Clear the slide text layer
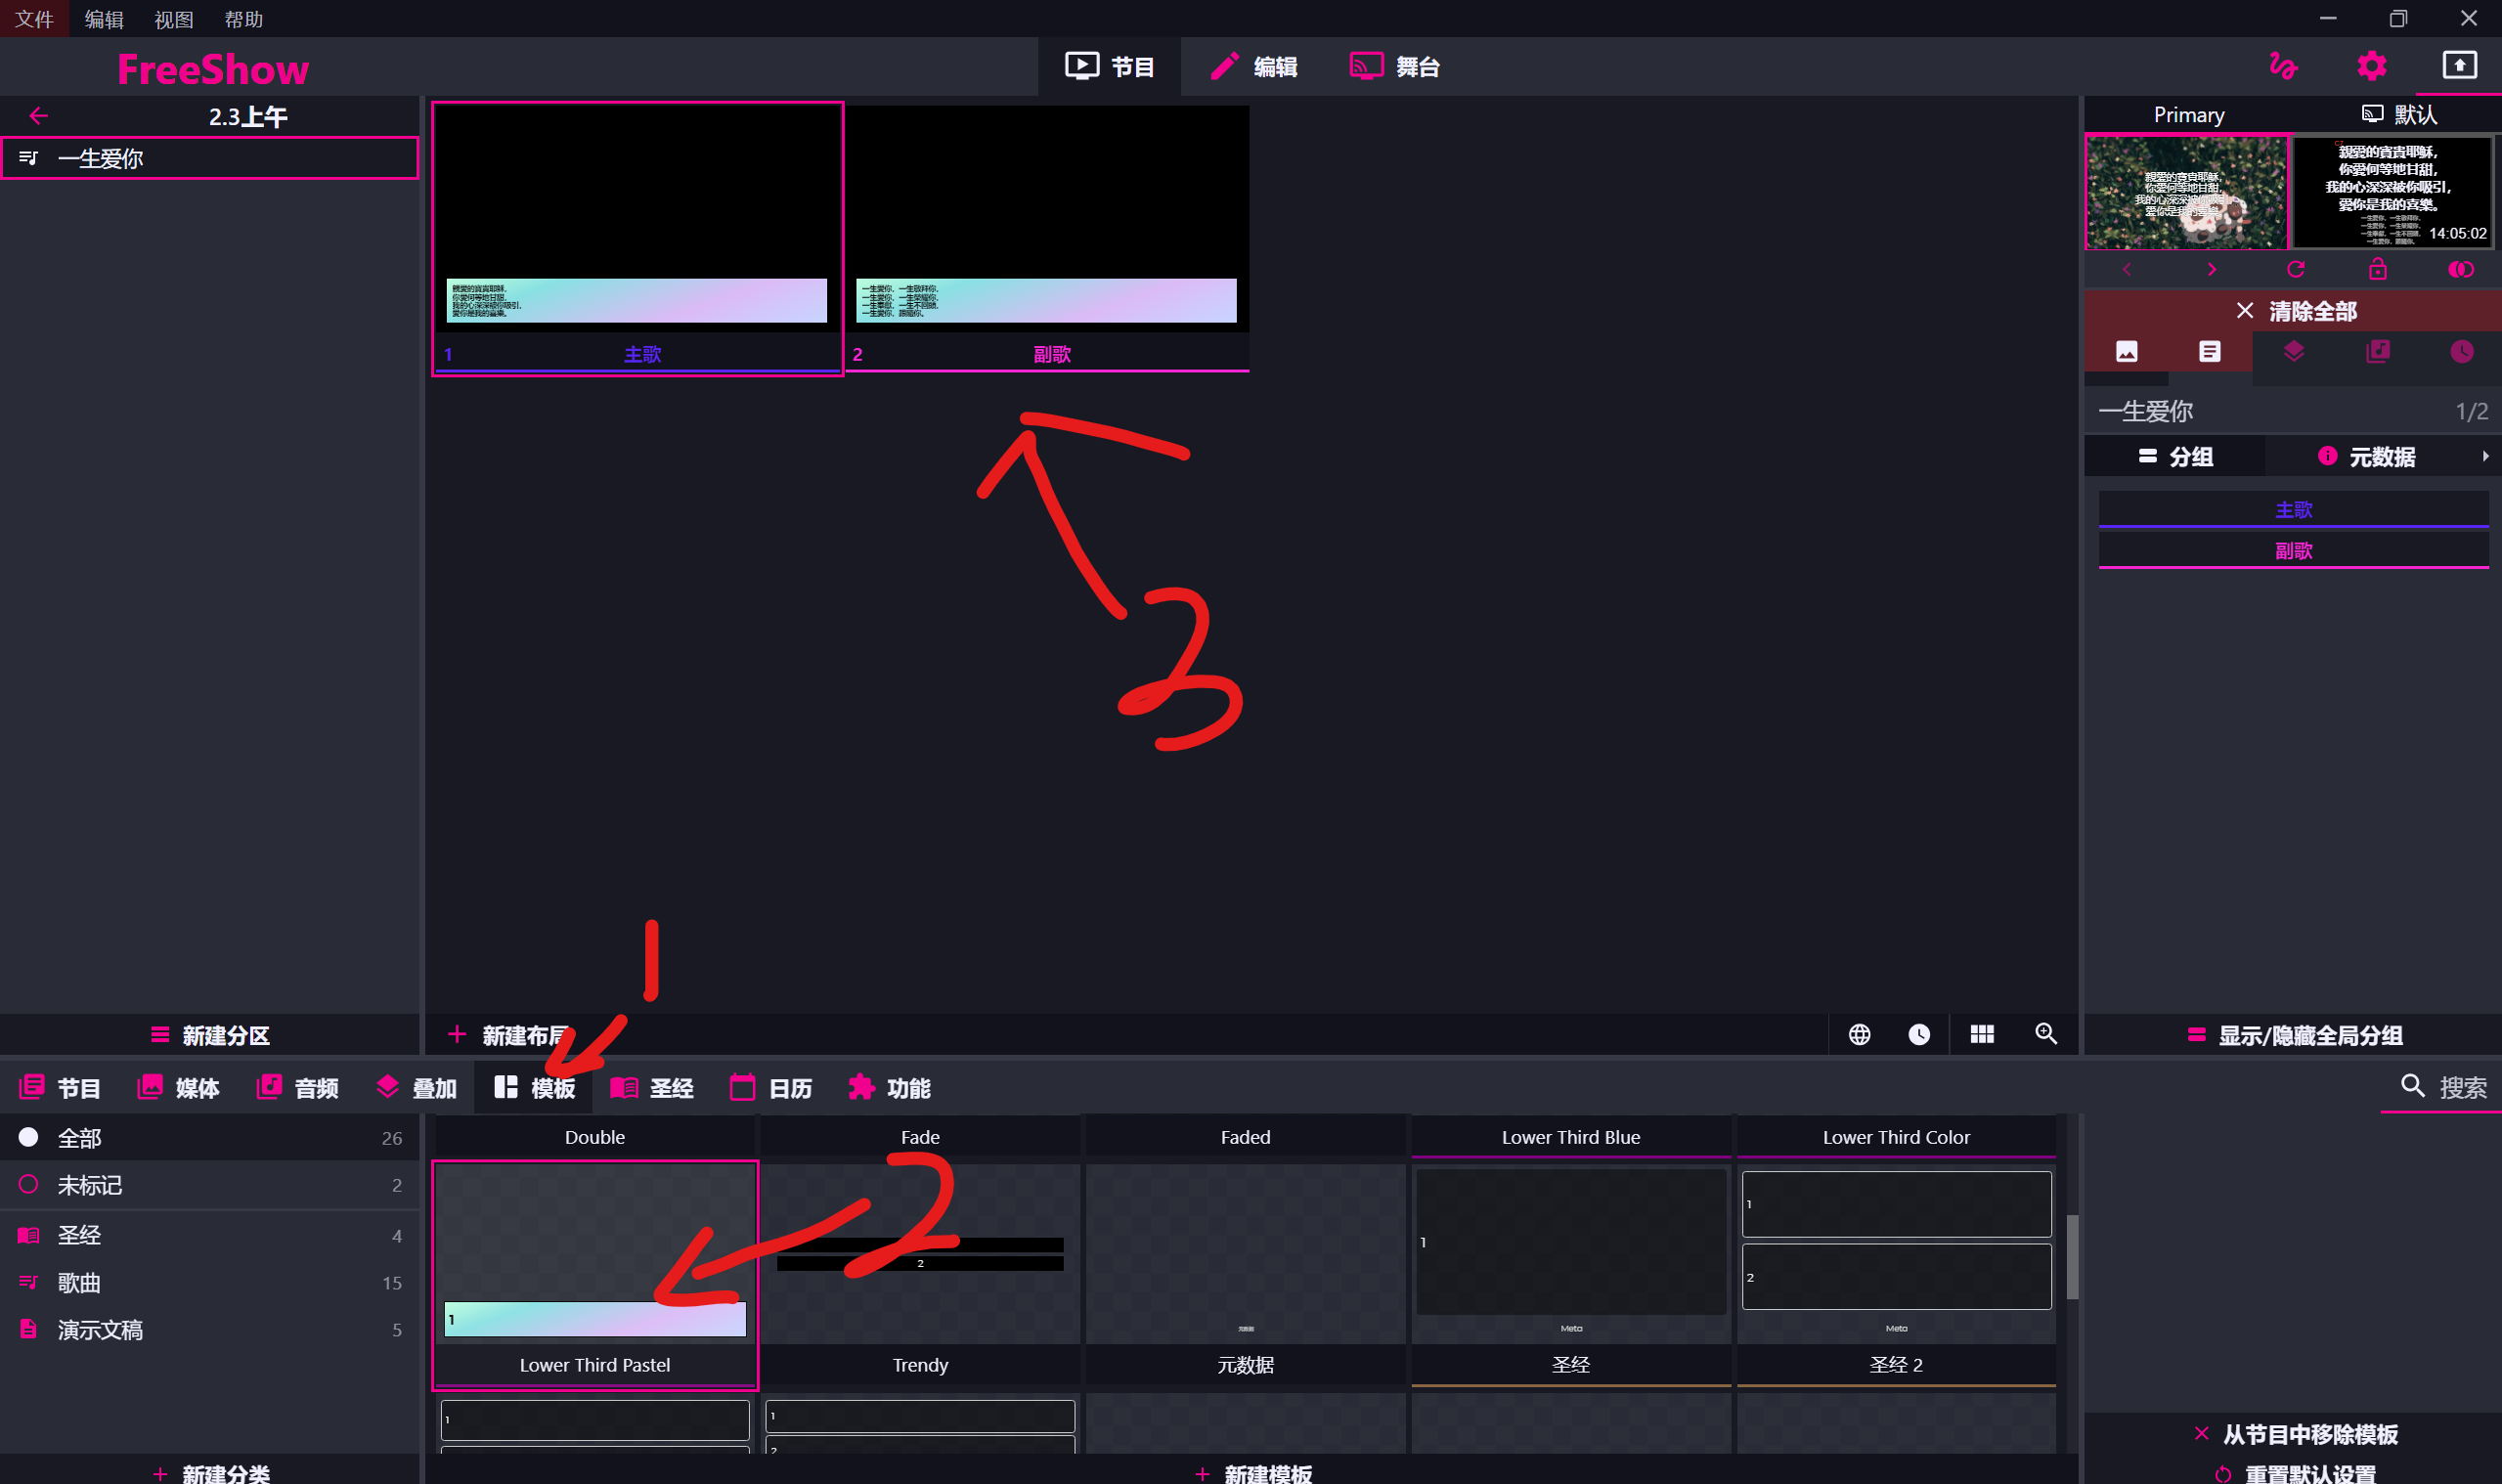 point(2210,352)
